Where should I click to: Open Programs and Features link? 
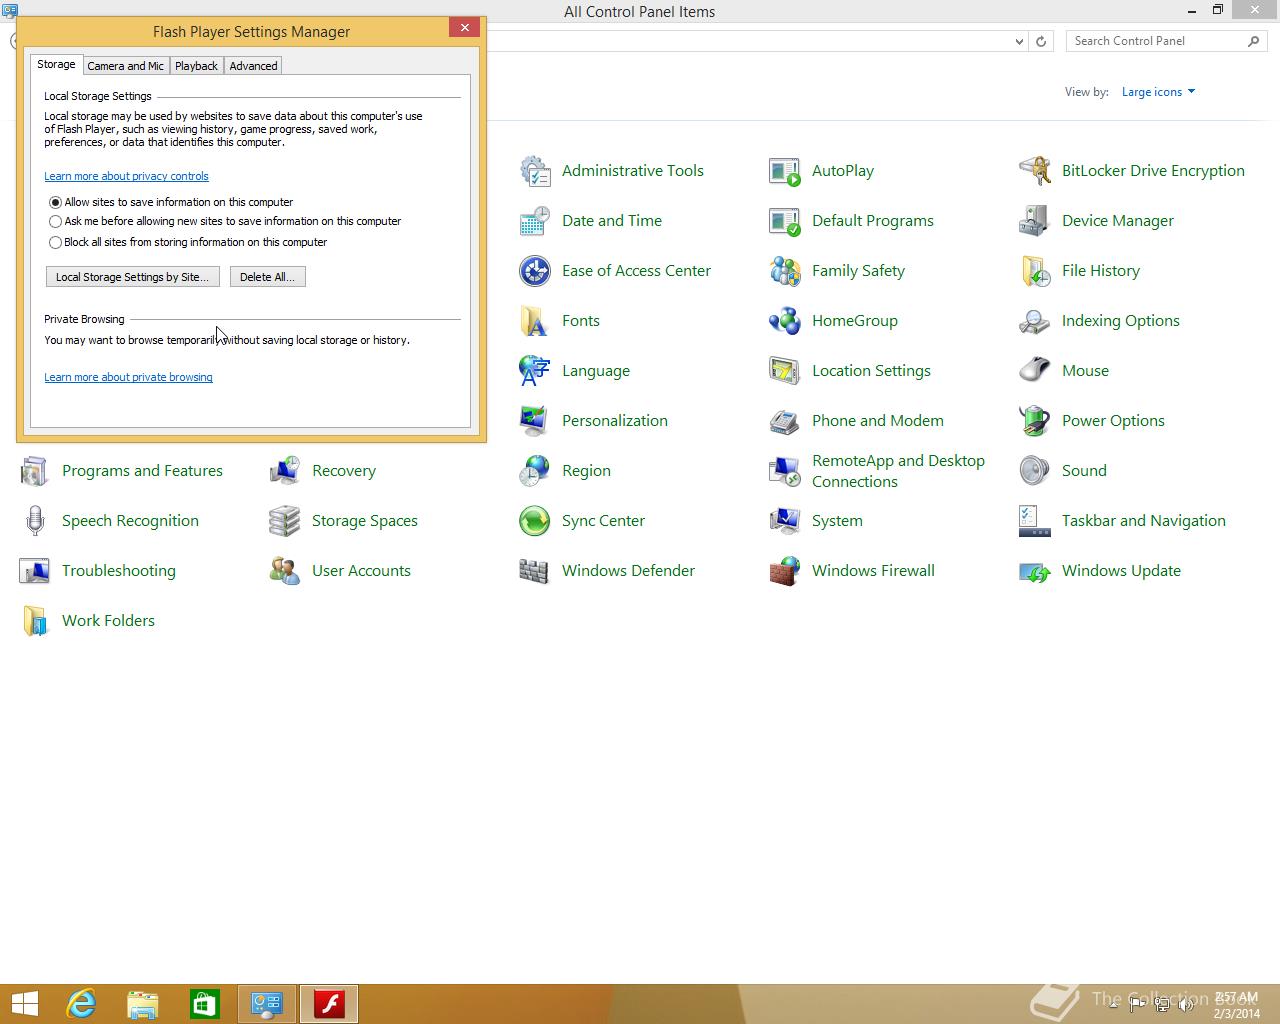click(x=142, y=471)
